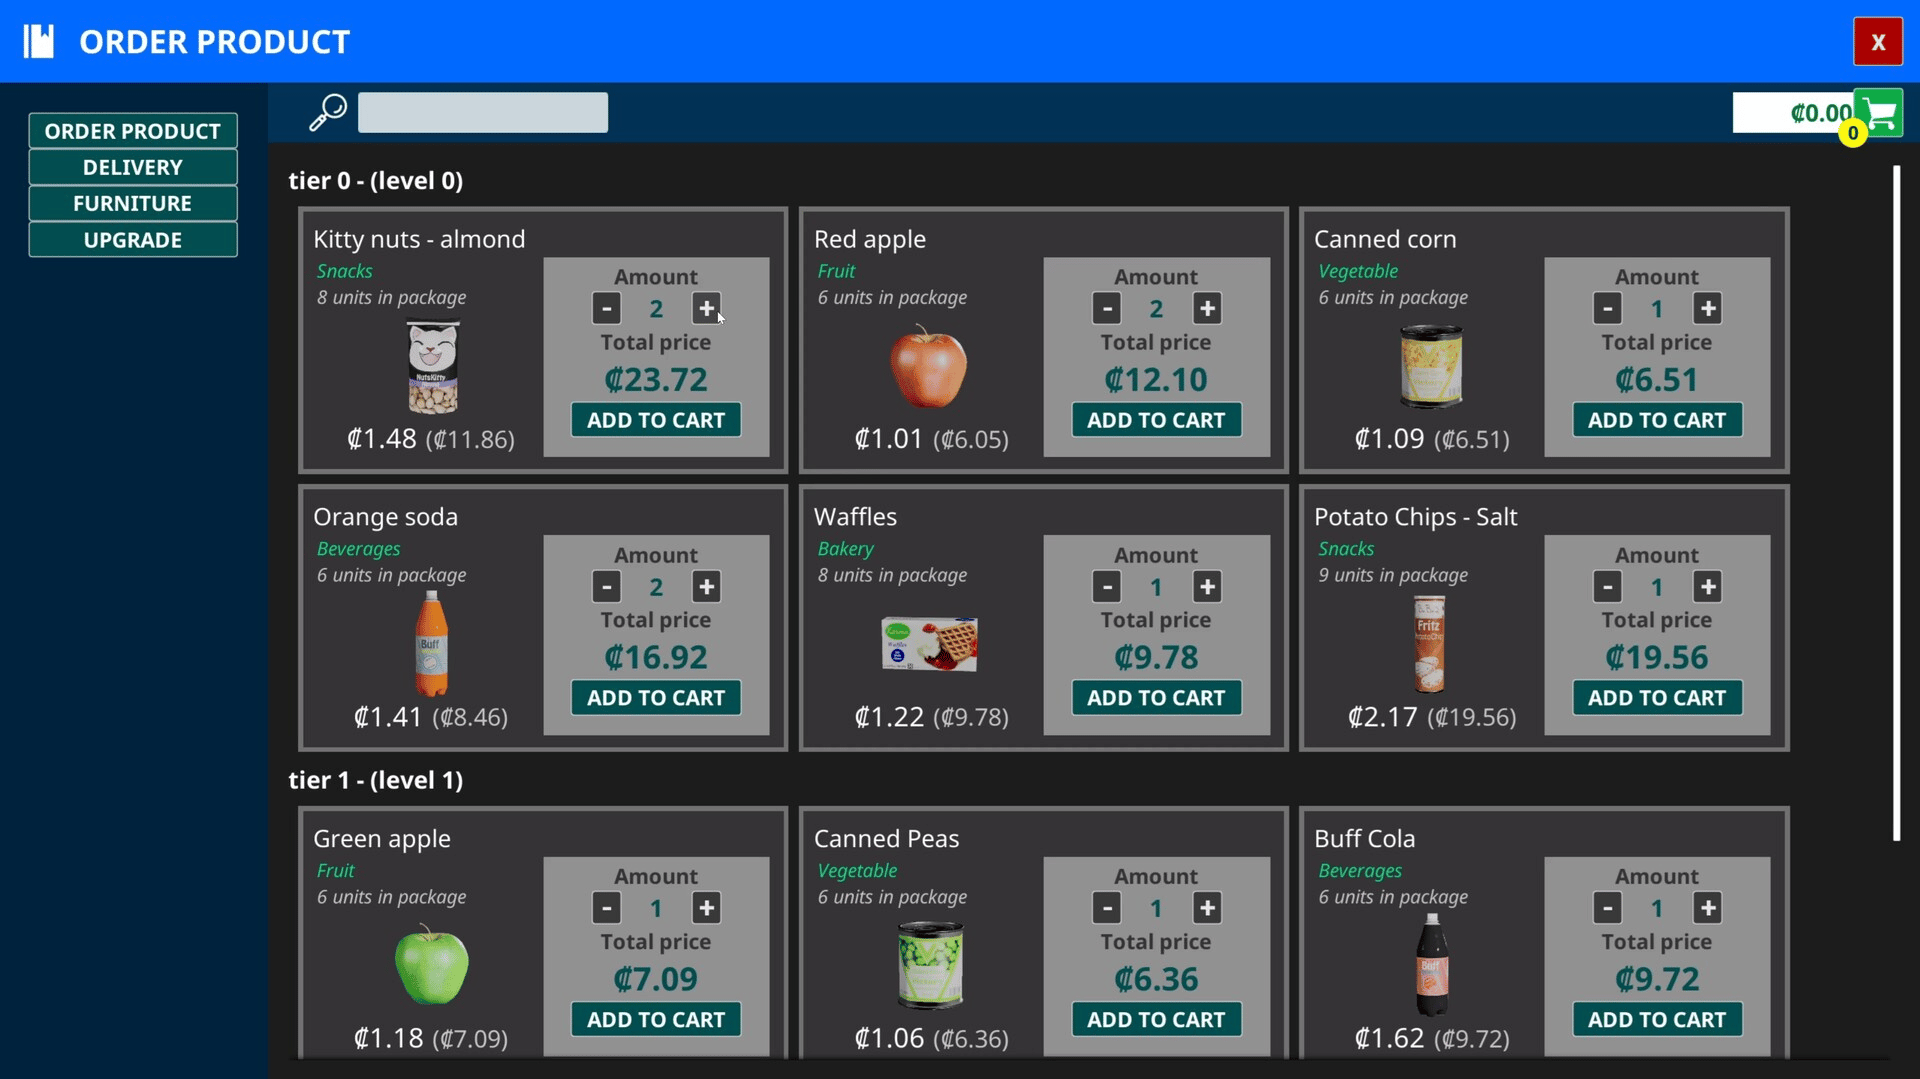Screen dimensions: 1920x1079
Task: Increase Waffles amount with plus
Action: (x=1207, y=587)
